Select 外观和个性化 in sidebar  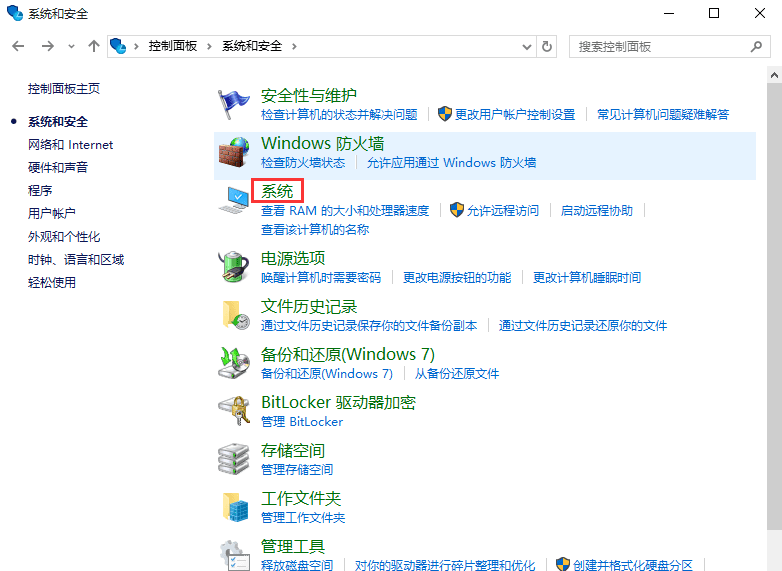64,236
